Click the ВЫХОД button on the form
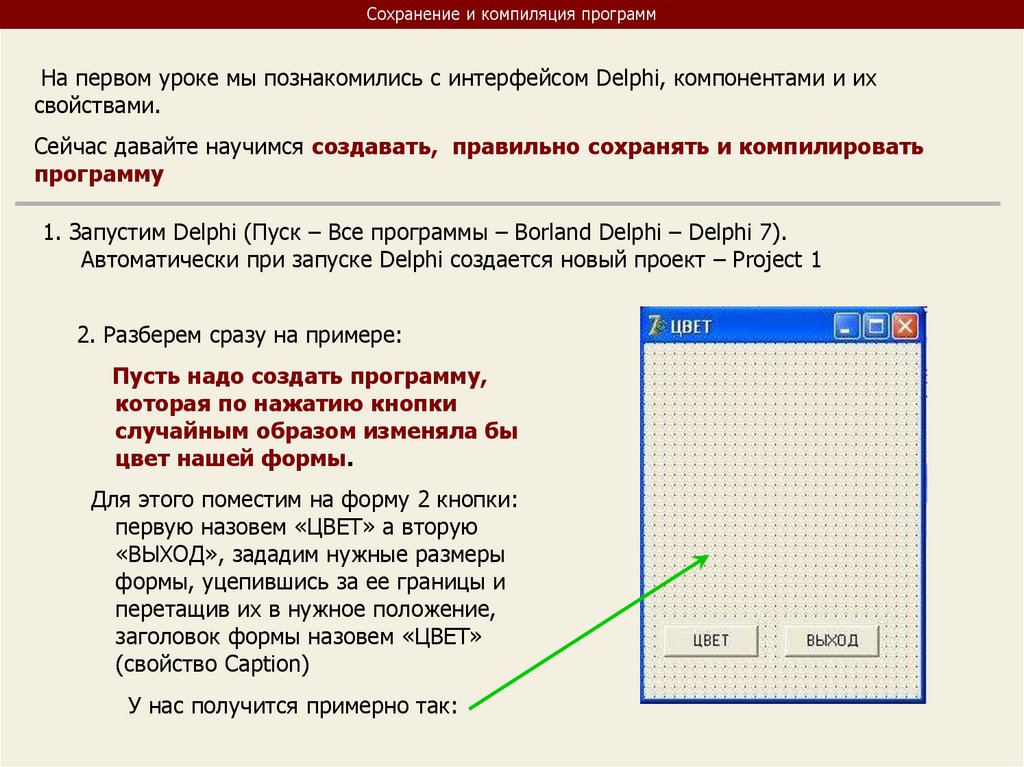 [831, 640]
